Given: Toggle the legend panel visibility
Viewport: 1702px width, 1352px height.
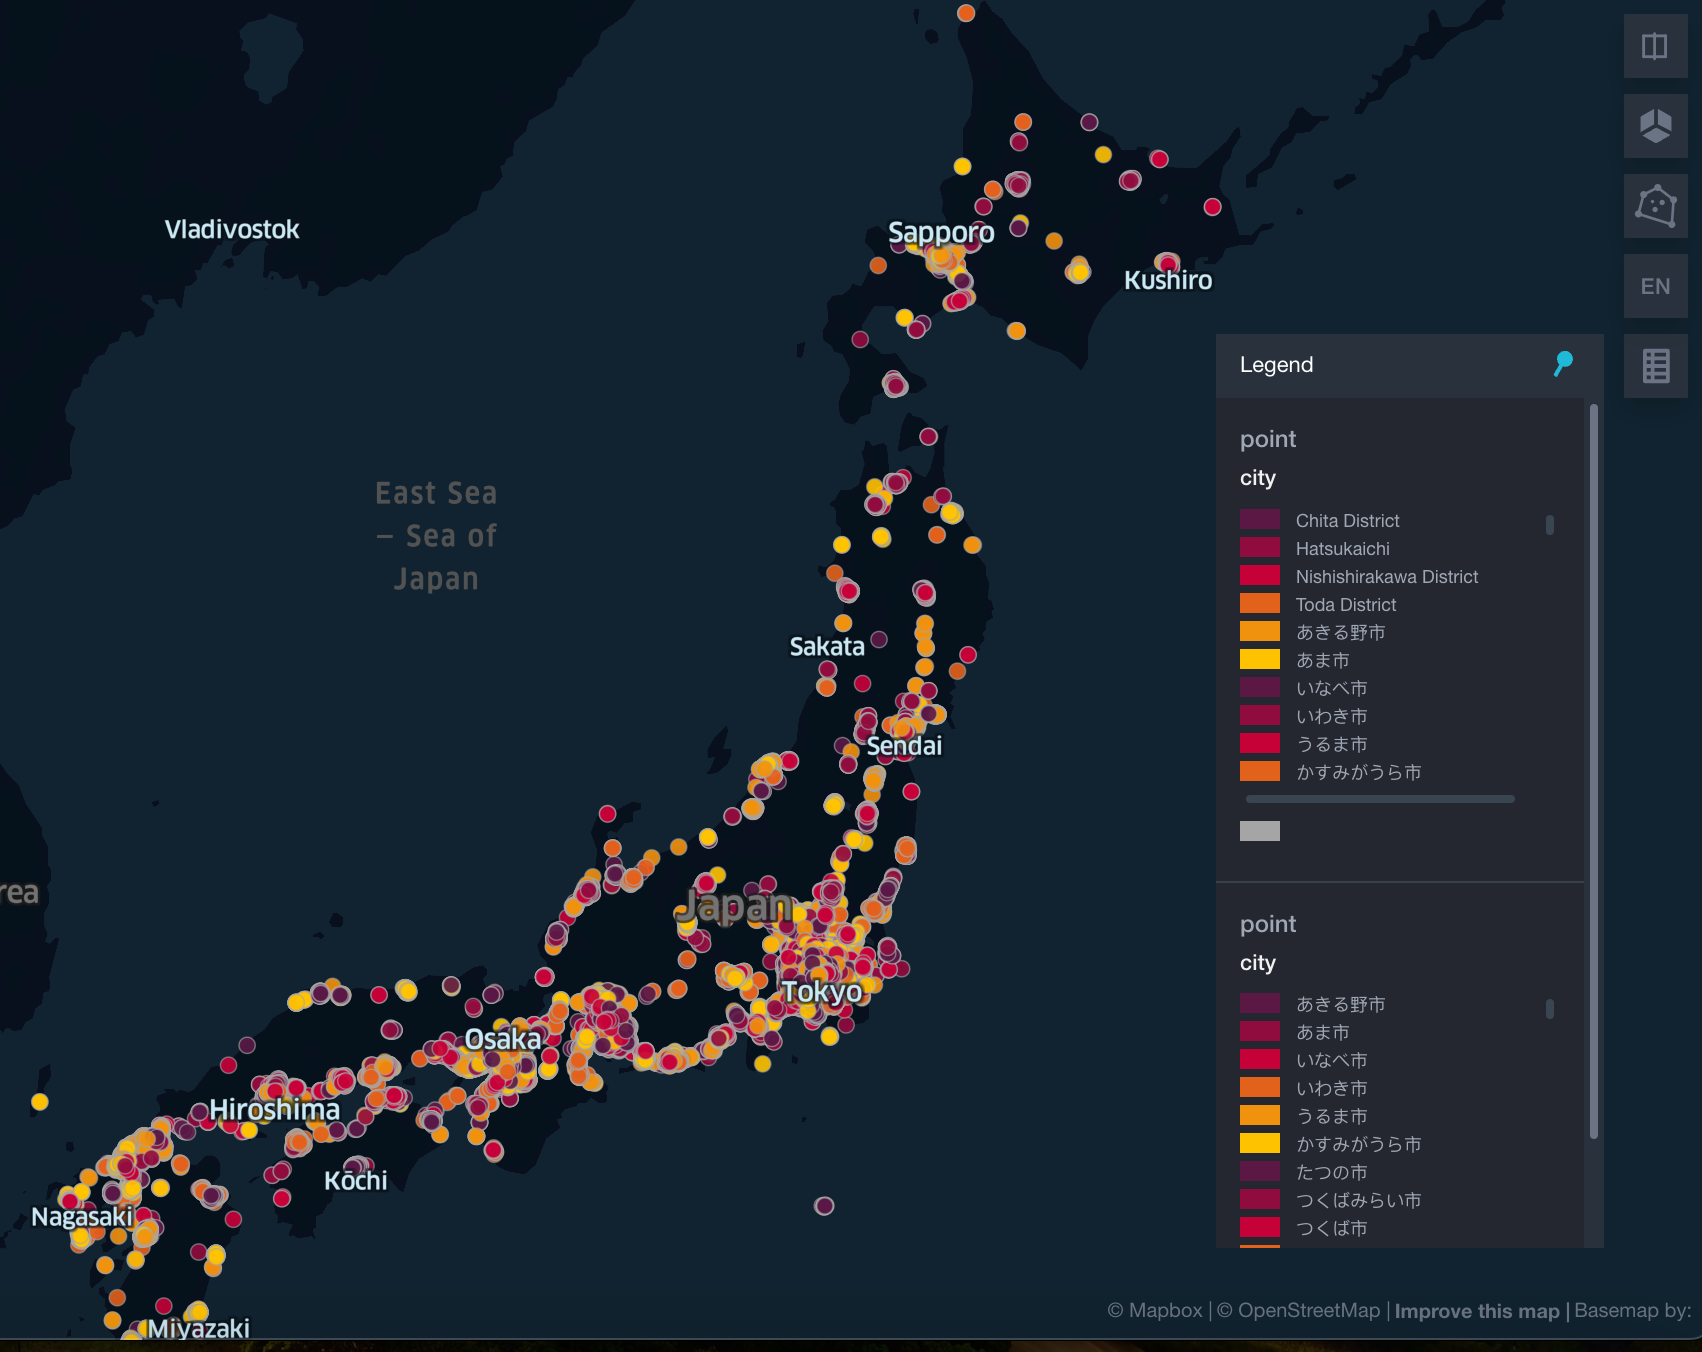Looking at the screenshot, I should click(1655, 366).
